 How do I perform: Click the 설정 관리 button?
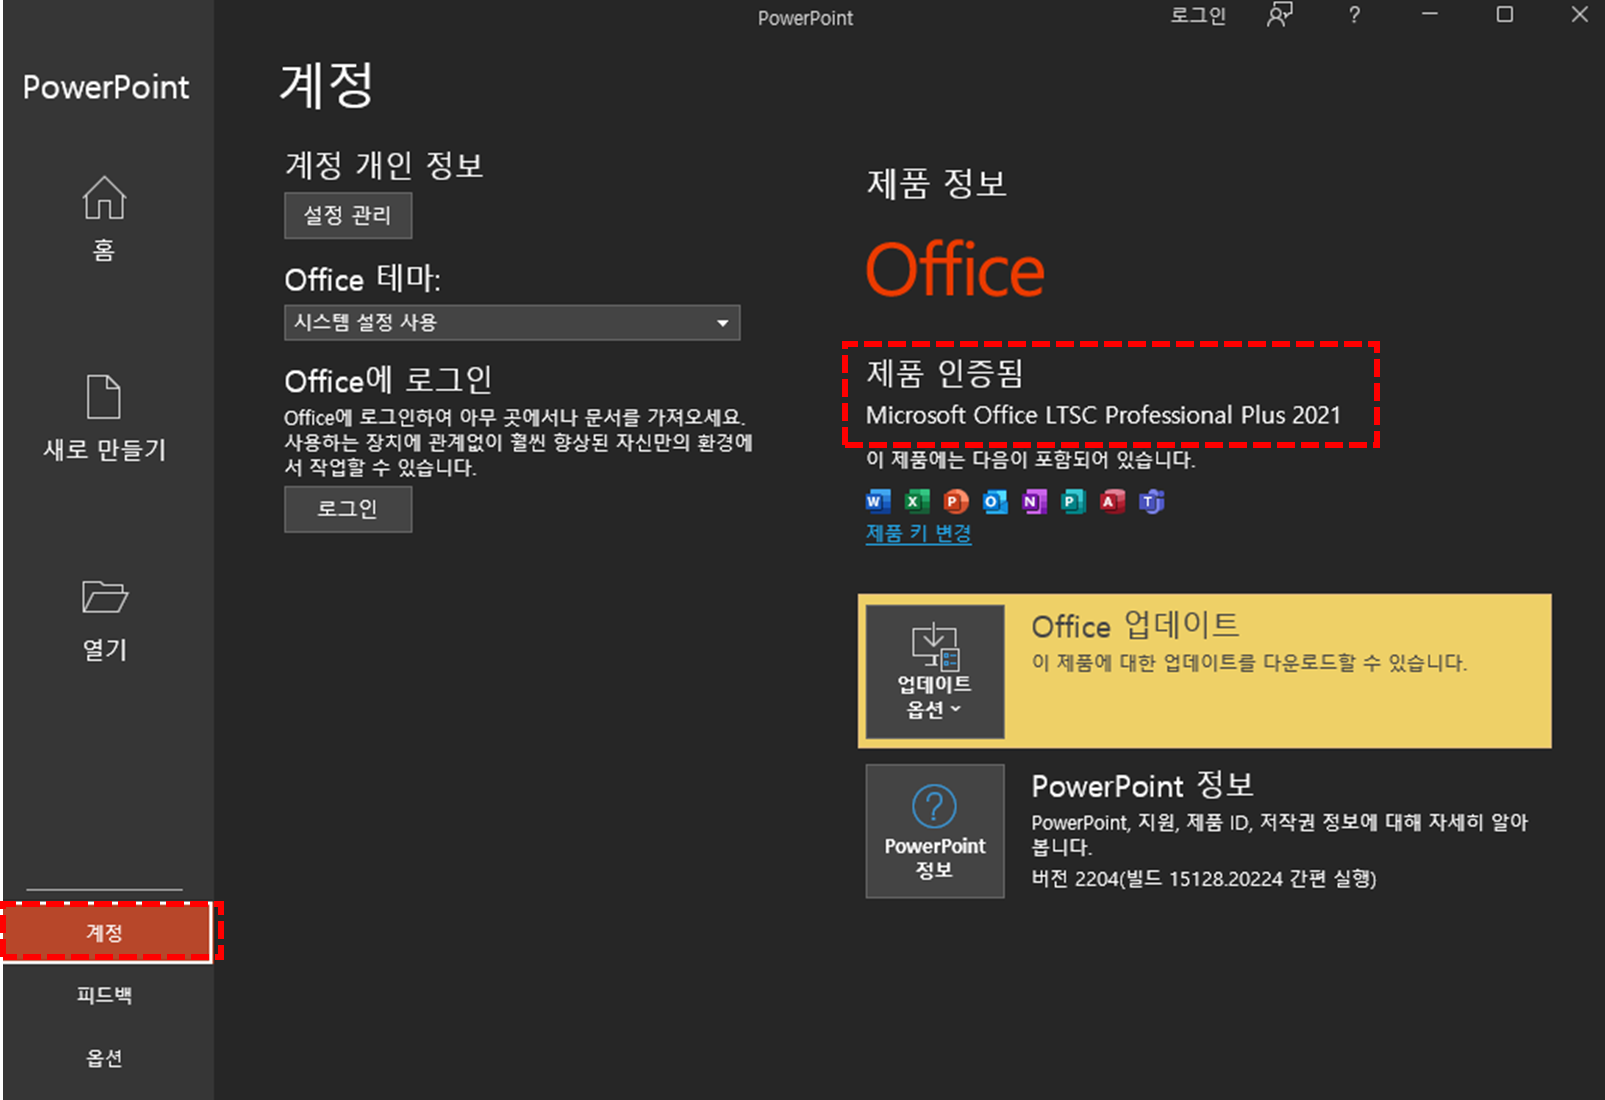point(348,215)
